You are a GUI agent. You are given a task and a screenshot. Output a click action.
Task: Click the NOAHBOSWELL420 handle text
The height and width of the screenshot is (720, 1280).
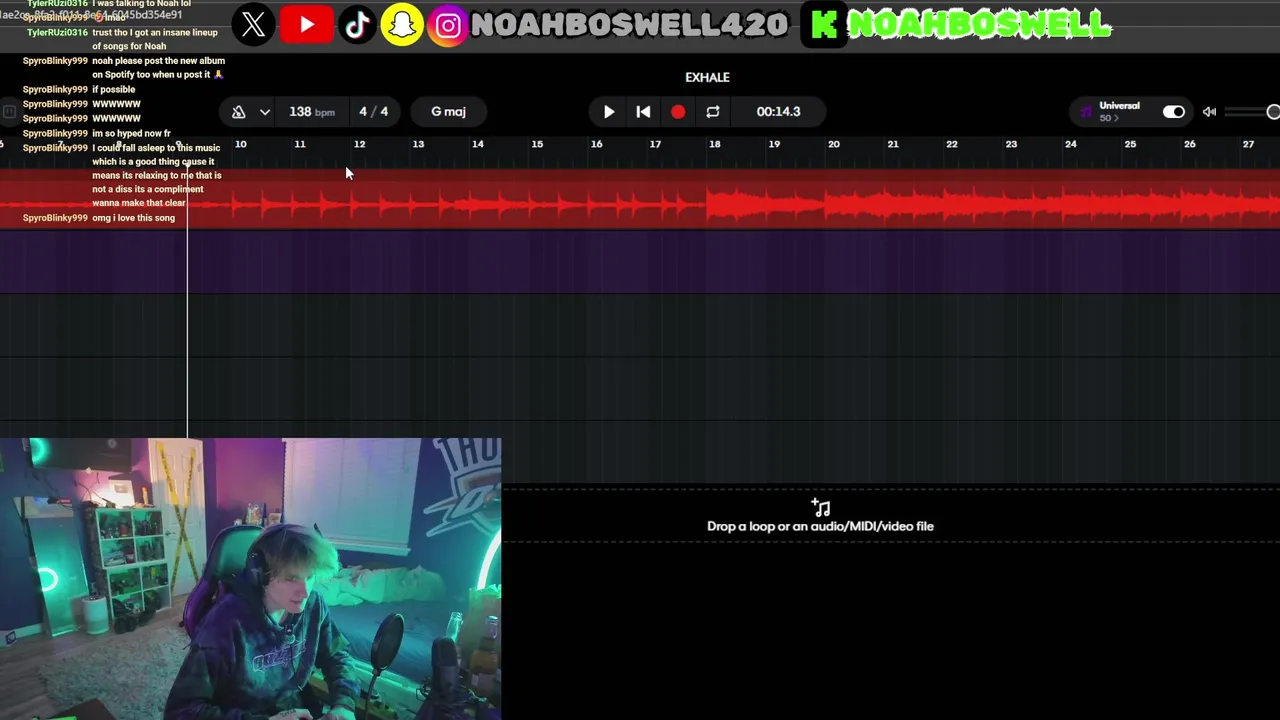[x=629, y=26]
